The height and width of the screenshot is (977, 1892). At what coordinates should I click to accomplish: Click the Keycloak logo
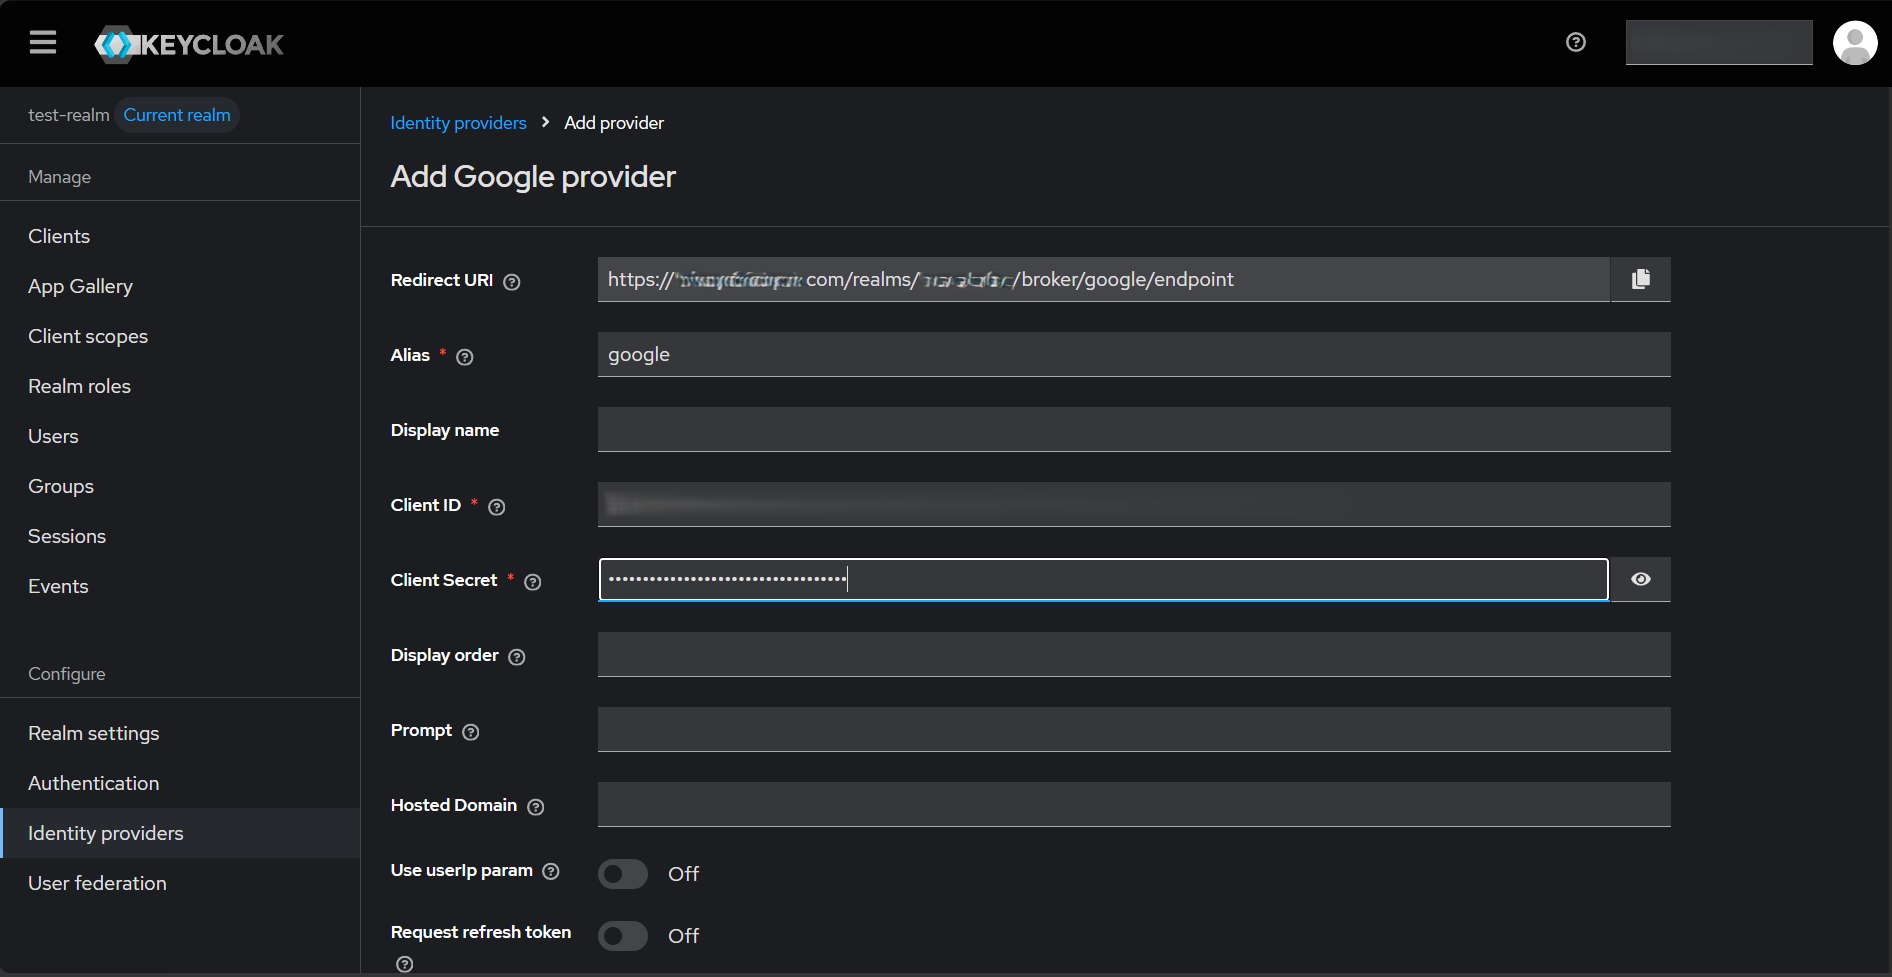coord(189,44)
